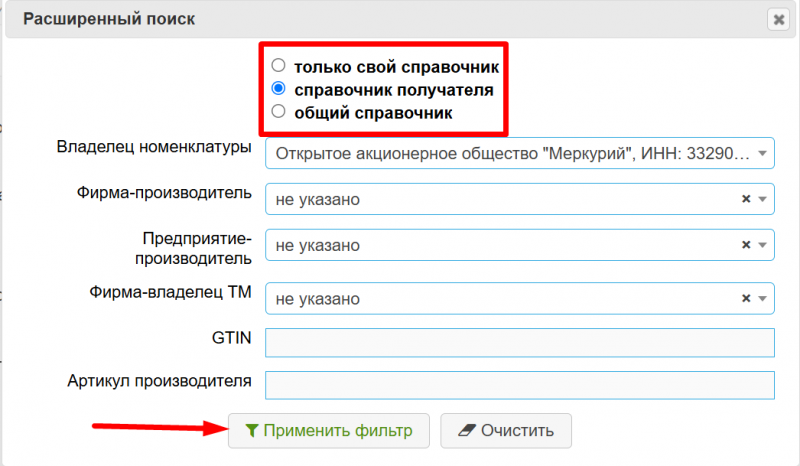Choose the 'справочник получателя' radio button

click(279, 89)
